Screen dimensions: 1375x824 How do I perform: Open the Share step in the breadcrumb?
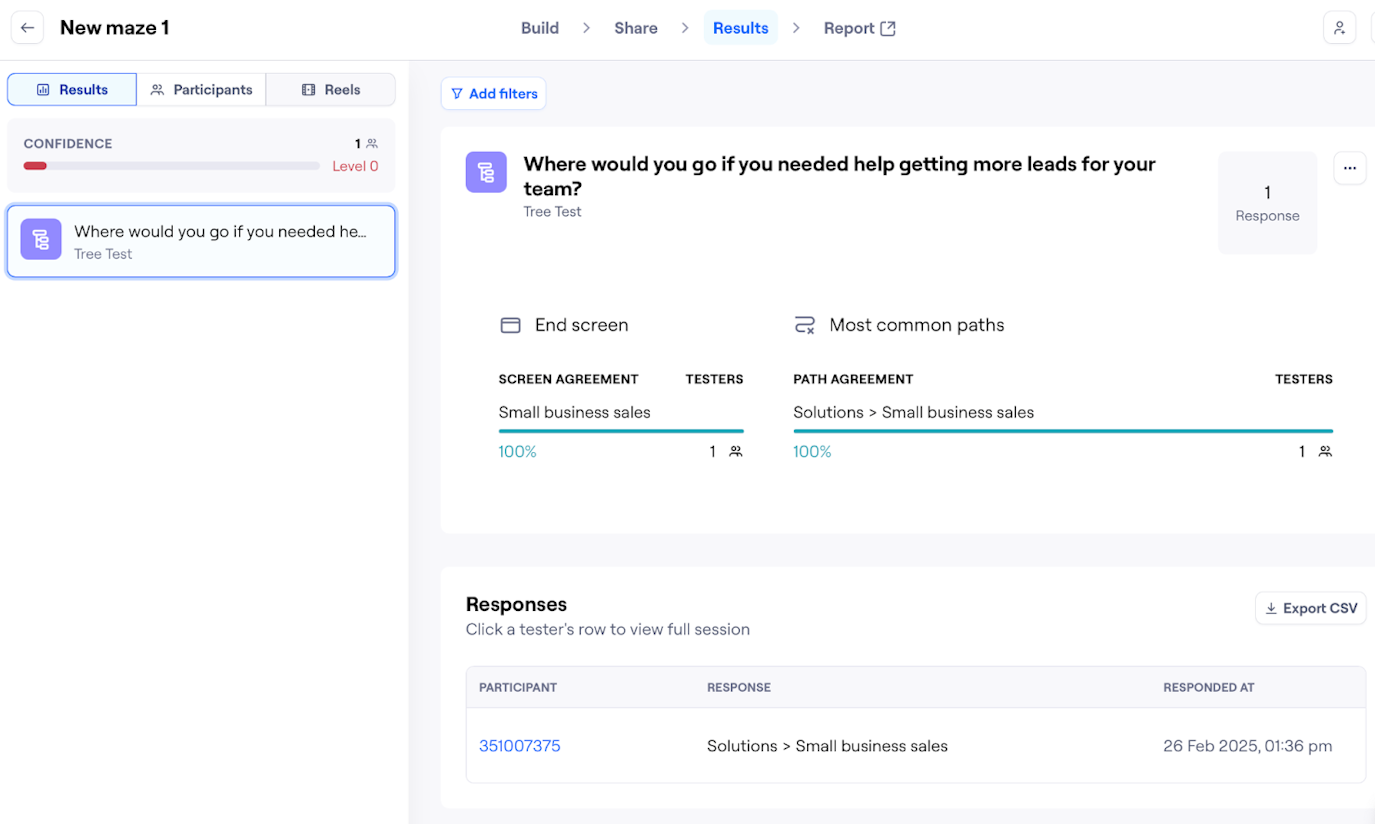click(x=635, y=27)
